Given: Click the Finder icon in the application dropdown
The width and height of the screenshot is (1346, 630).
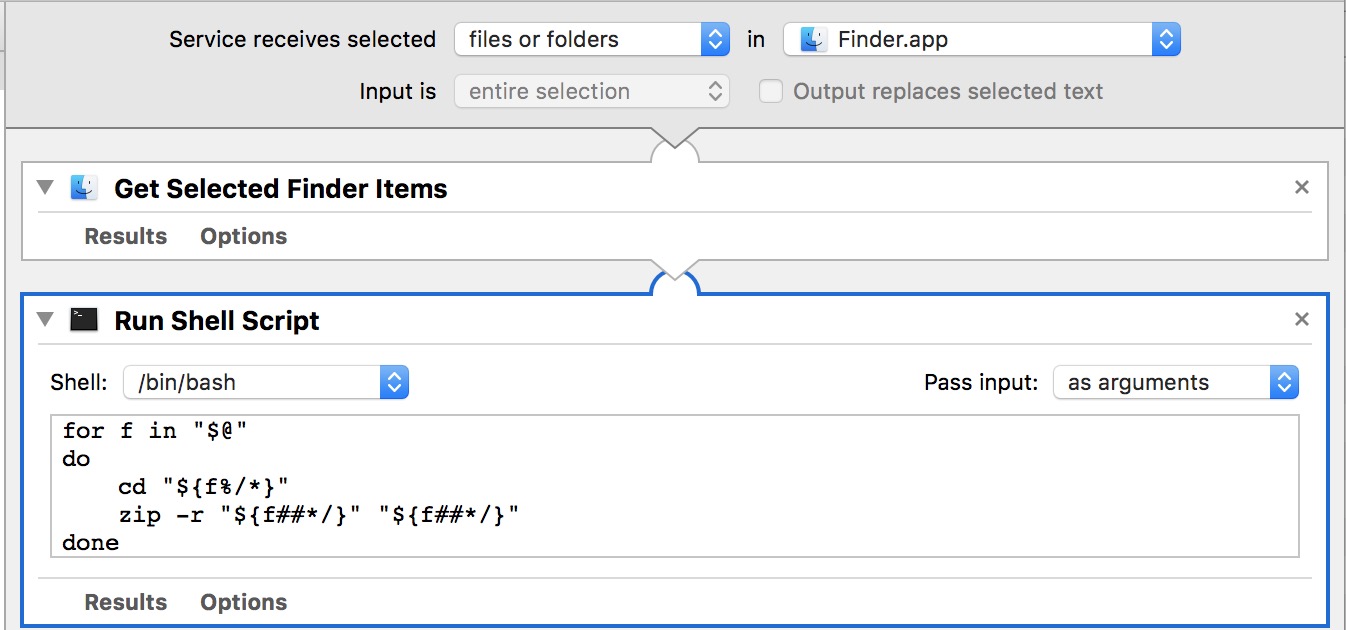Looking at the screenshot, I should [x=813, y=40].
